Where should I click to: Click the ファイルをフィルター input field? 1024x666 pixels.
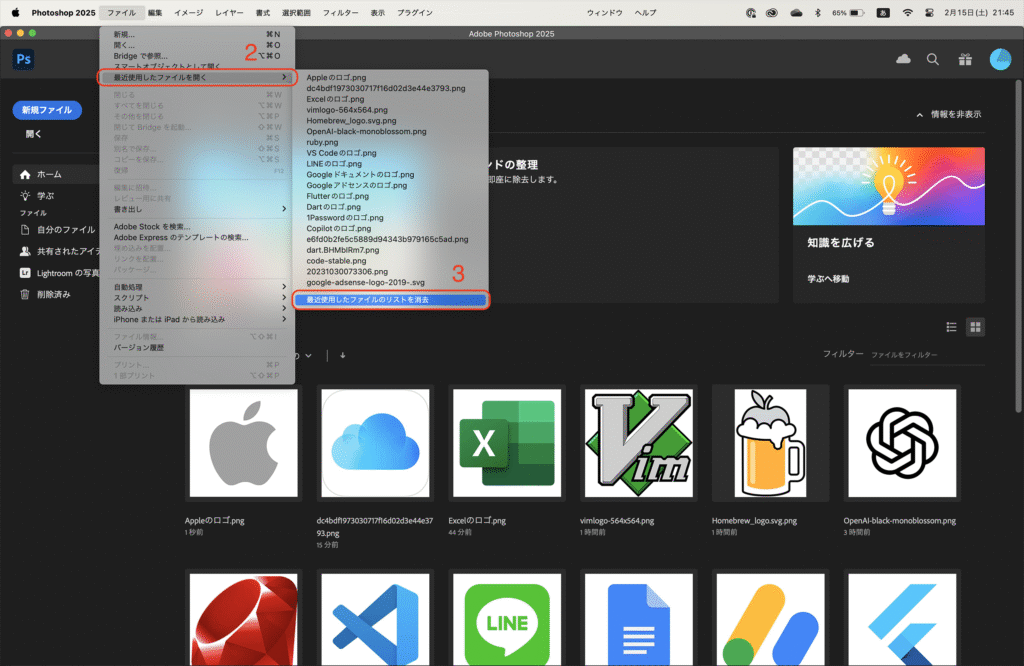tap(926, 355)
